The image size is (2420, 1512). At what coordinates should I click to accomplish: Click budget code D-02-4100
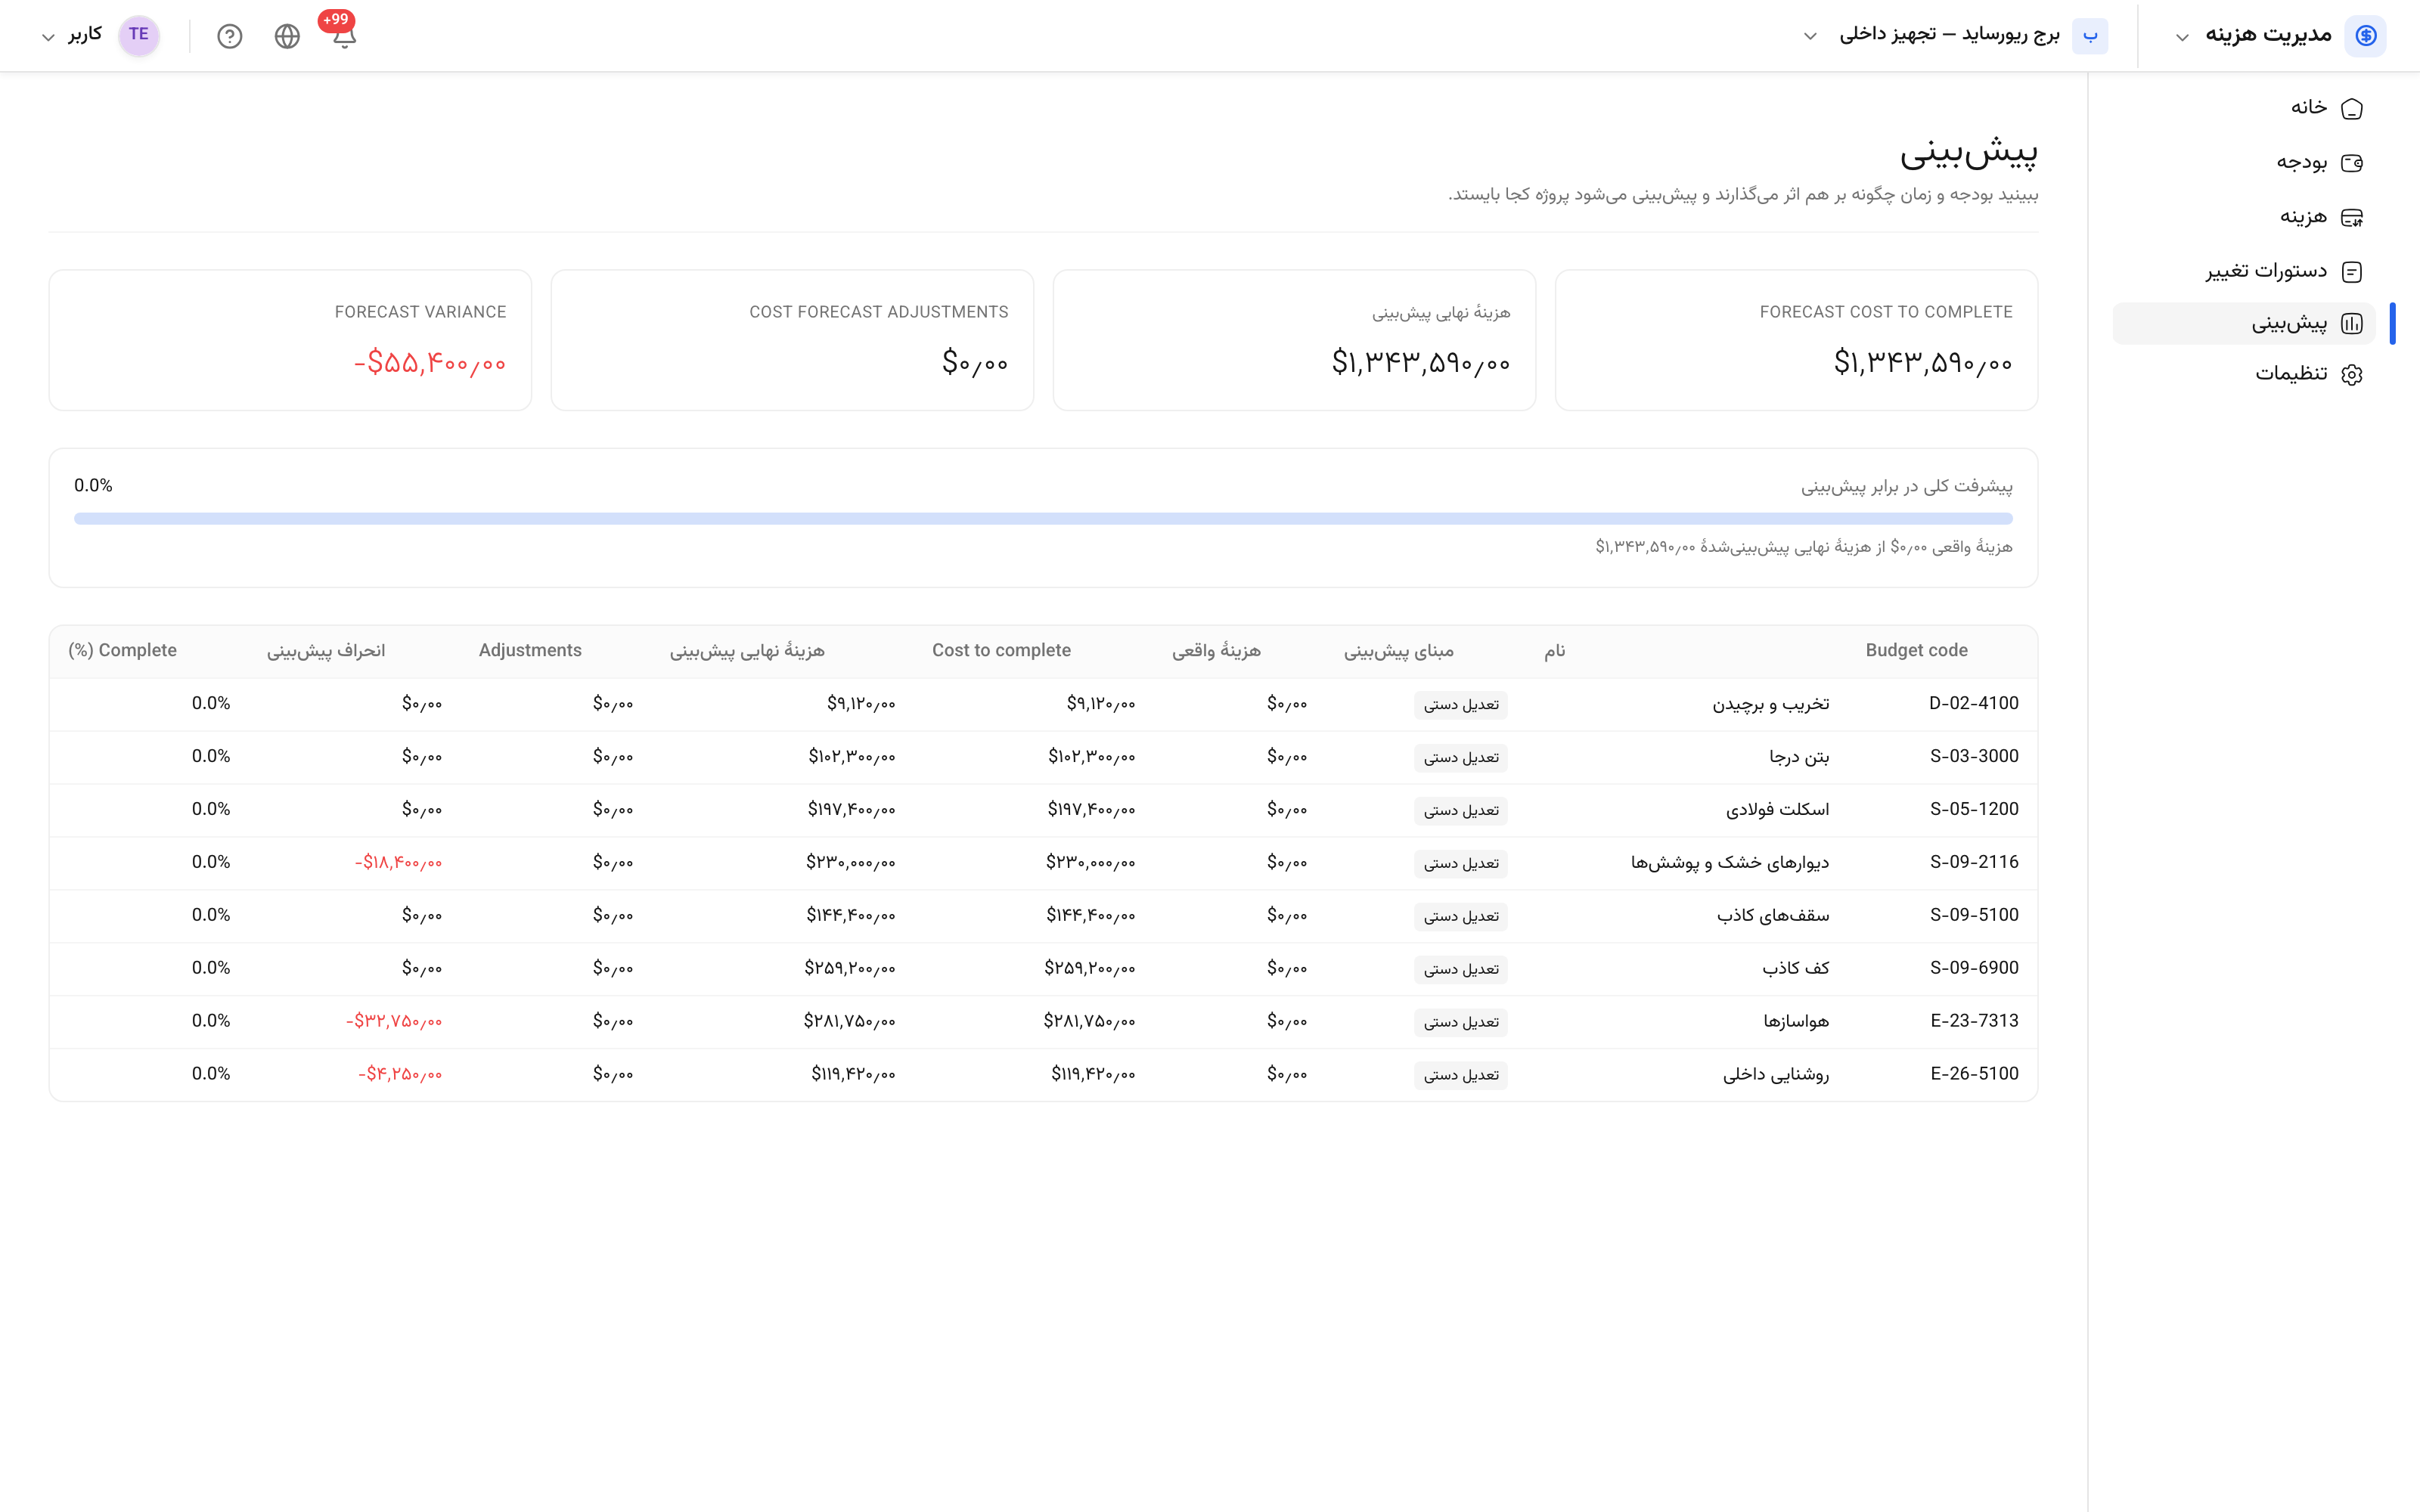coord(1973,703)
